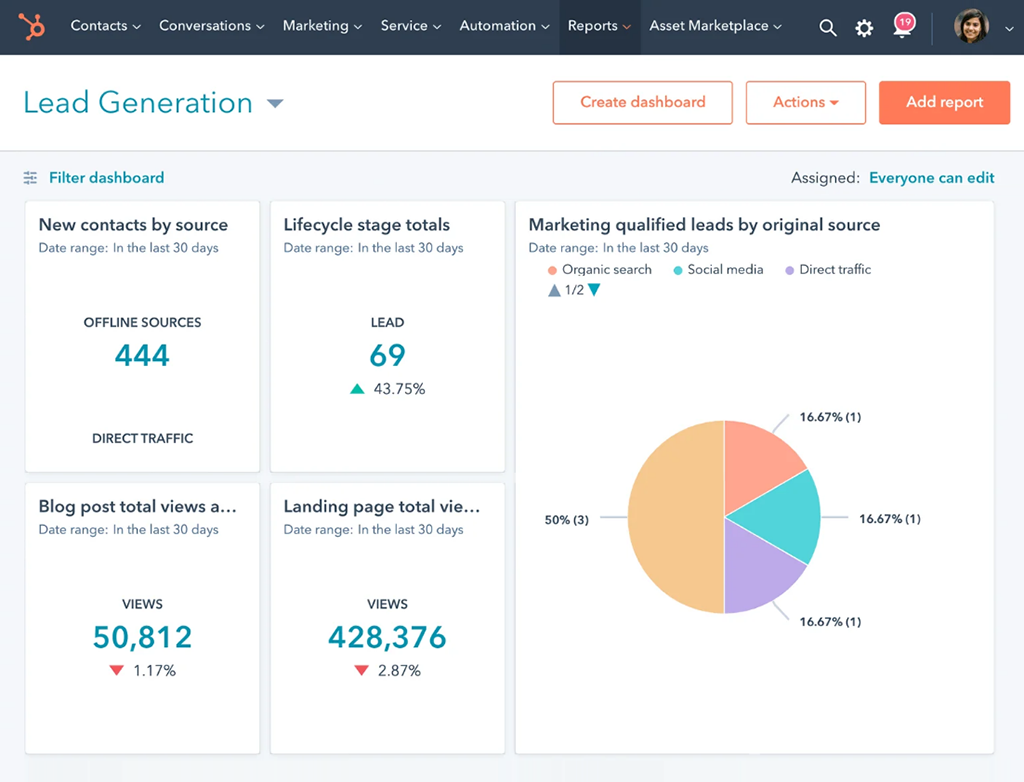1024x782 pixels.
Task: Click the 69 lead value
Action: tap(387, 355)
